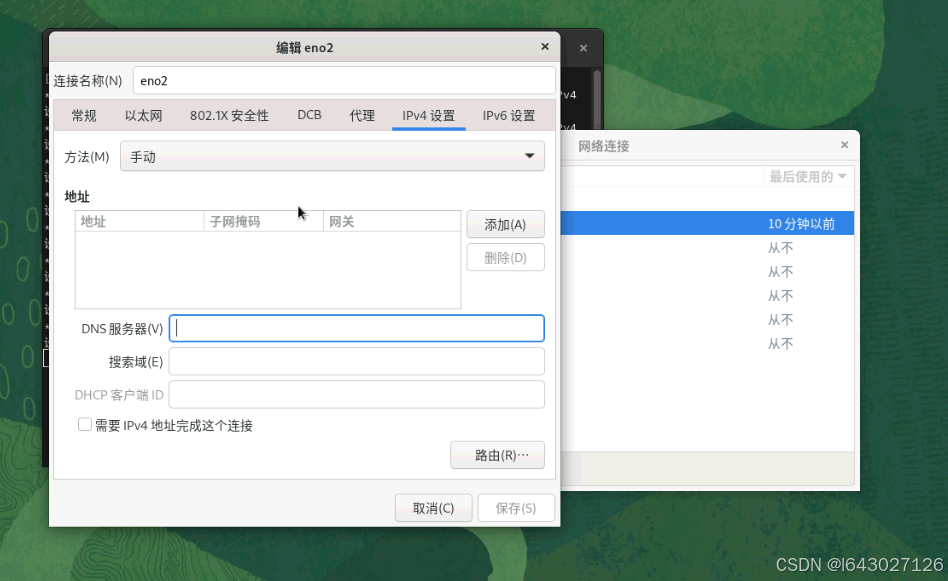948x581 pixels.
Task: Open the 方法 dropdown set to 手动
Action: click(332, 157)
